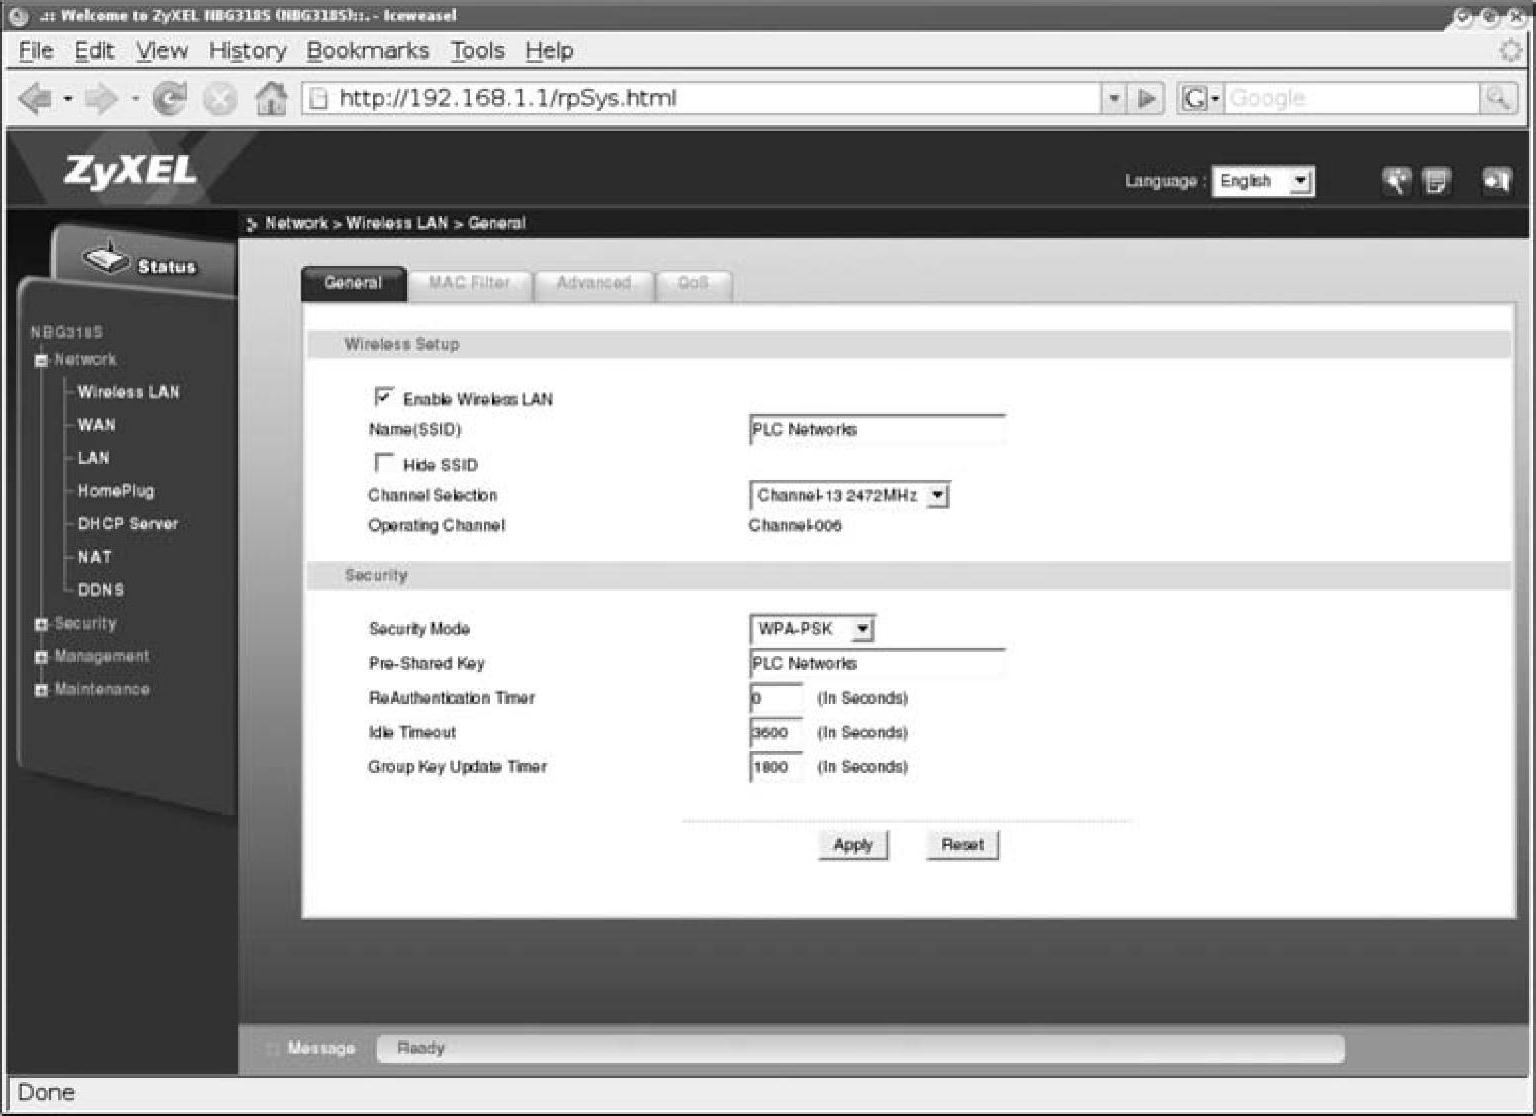Open the Forward button history dropdown arrow
1536x1116 pixels.
pyautogui.click(x=135, y=99)
